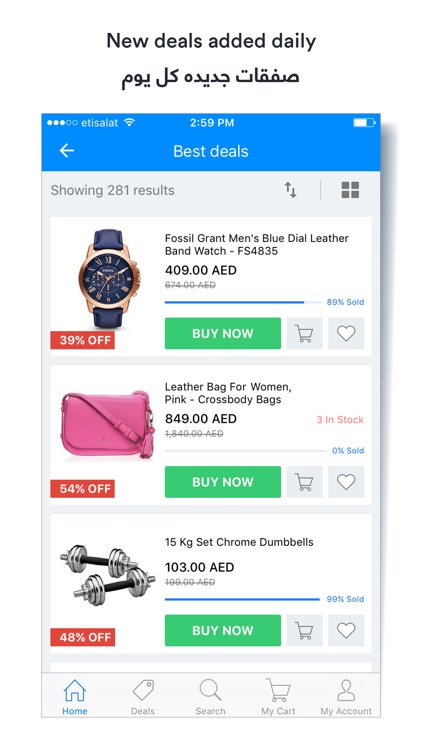The width and height of the screenshot is (422, 750).
Task: Open the 15 Kg Set Chrome Dumbbells title
Action: [239, 542]
